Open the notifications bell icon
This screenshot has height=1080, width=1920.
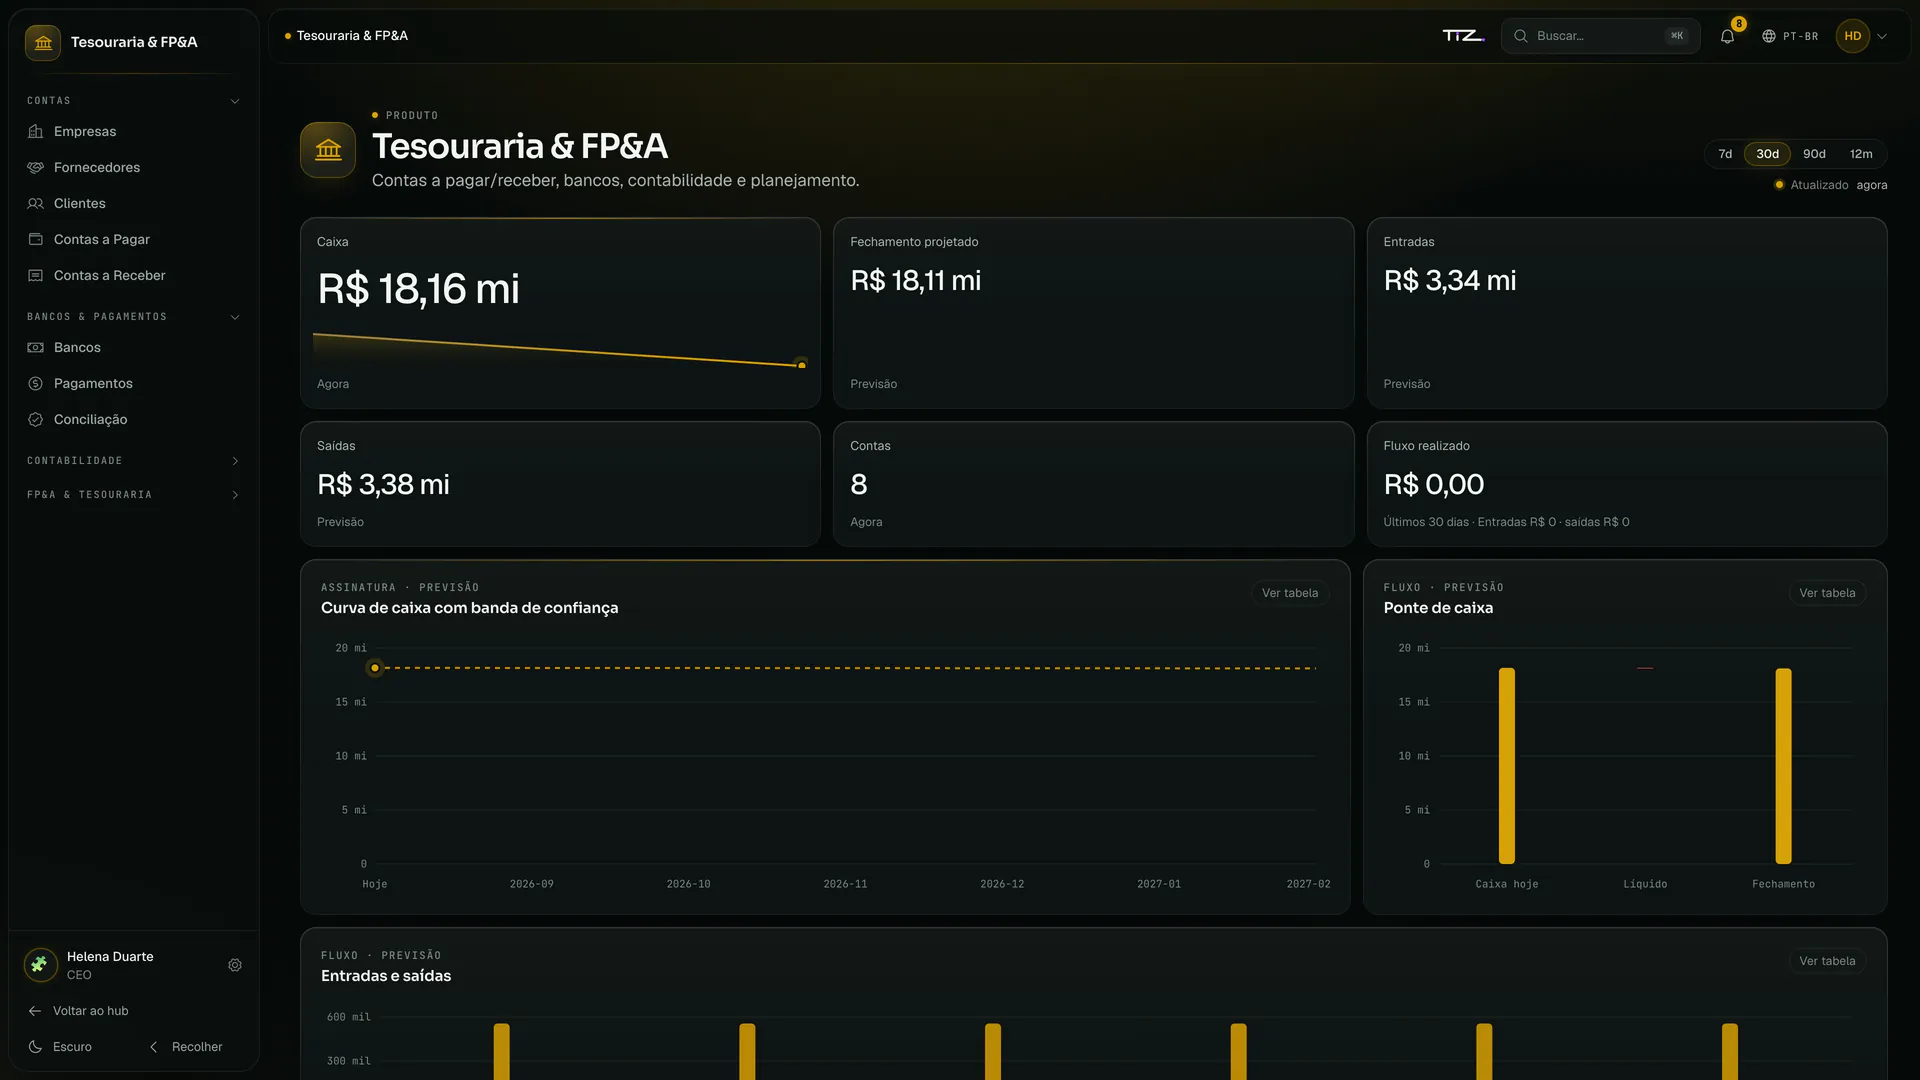1727,36
